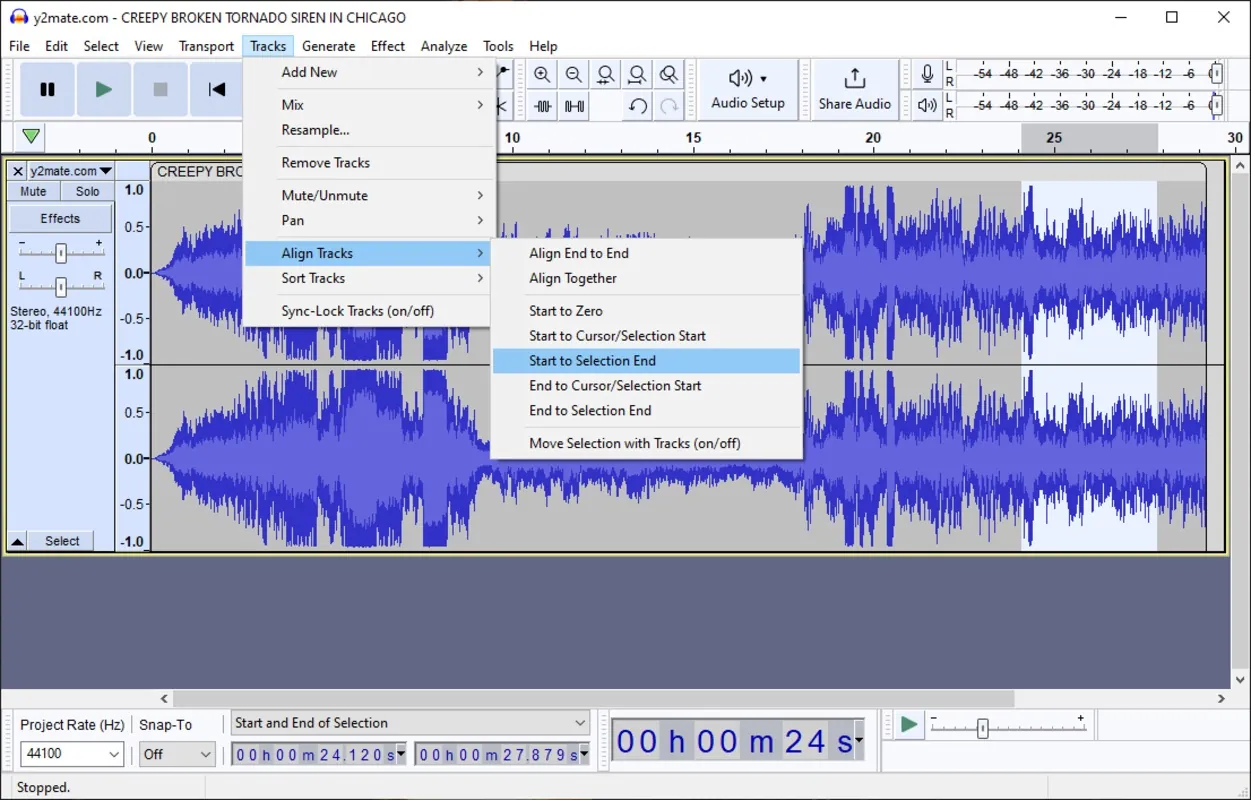The height and width of the screenshot is (800, 1251).
Task: Expand the Add New submenu
Action: tap(368, 72)
